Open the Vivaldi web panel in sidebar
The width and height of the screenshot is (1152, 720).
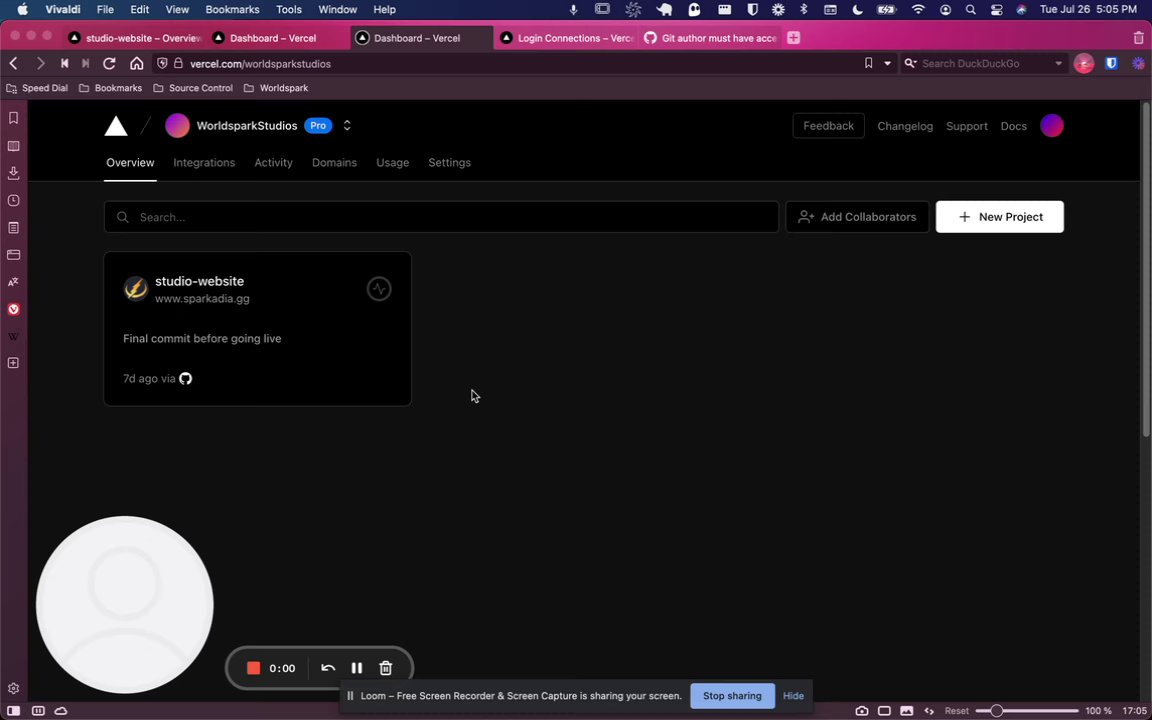coord(13,309)
